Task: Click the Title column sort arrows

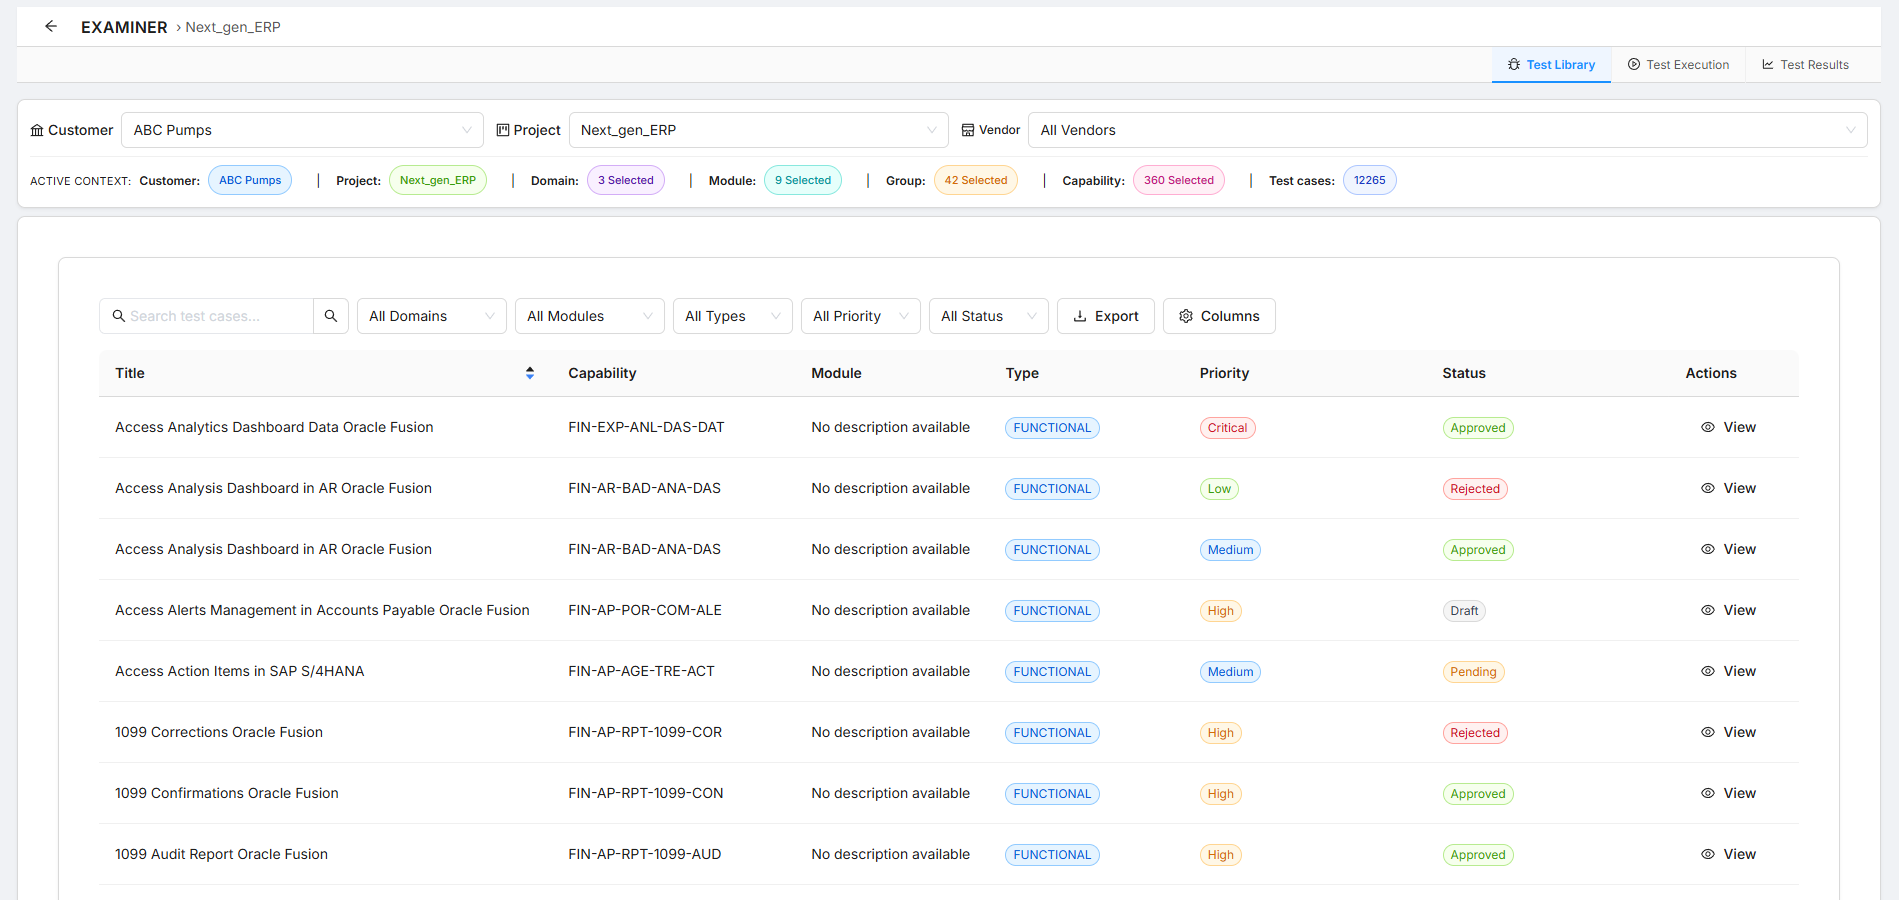Action: pos(530,373)
